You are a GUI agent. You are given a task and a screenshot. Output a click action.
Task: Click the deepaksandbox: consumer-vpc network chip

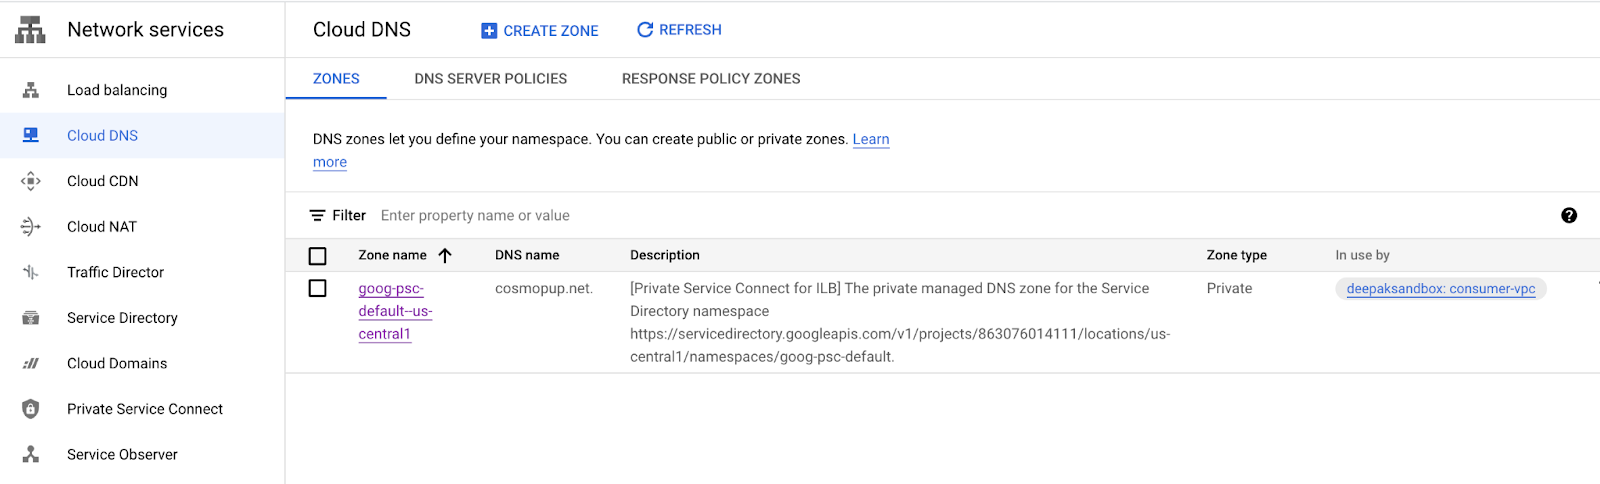coord(1440,289)
